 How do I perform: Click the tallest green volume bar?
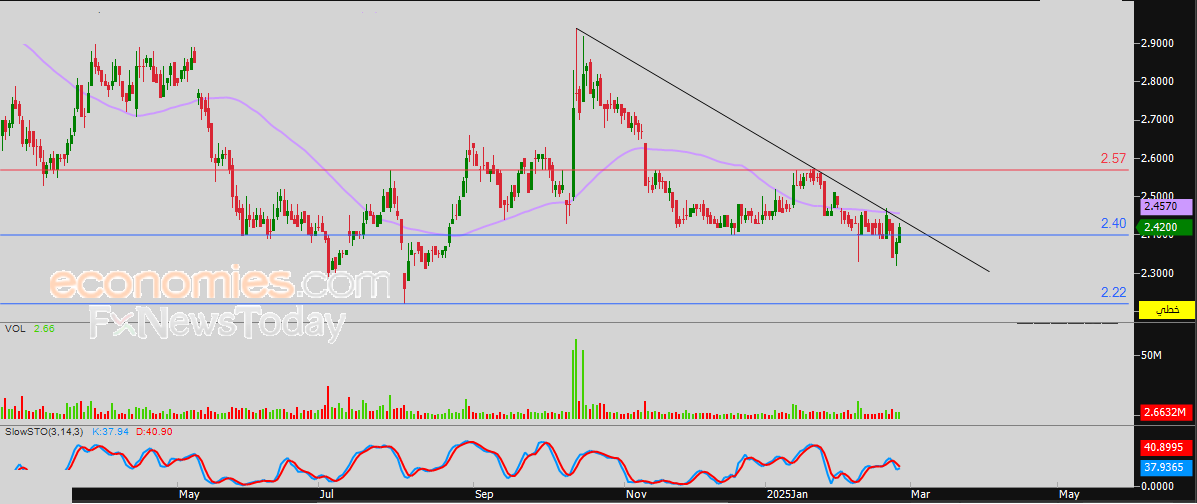tap(576, 379)
